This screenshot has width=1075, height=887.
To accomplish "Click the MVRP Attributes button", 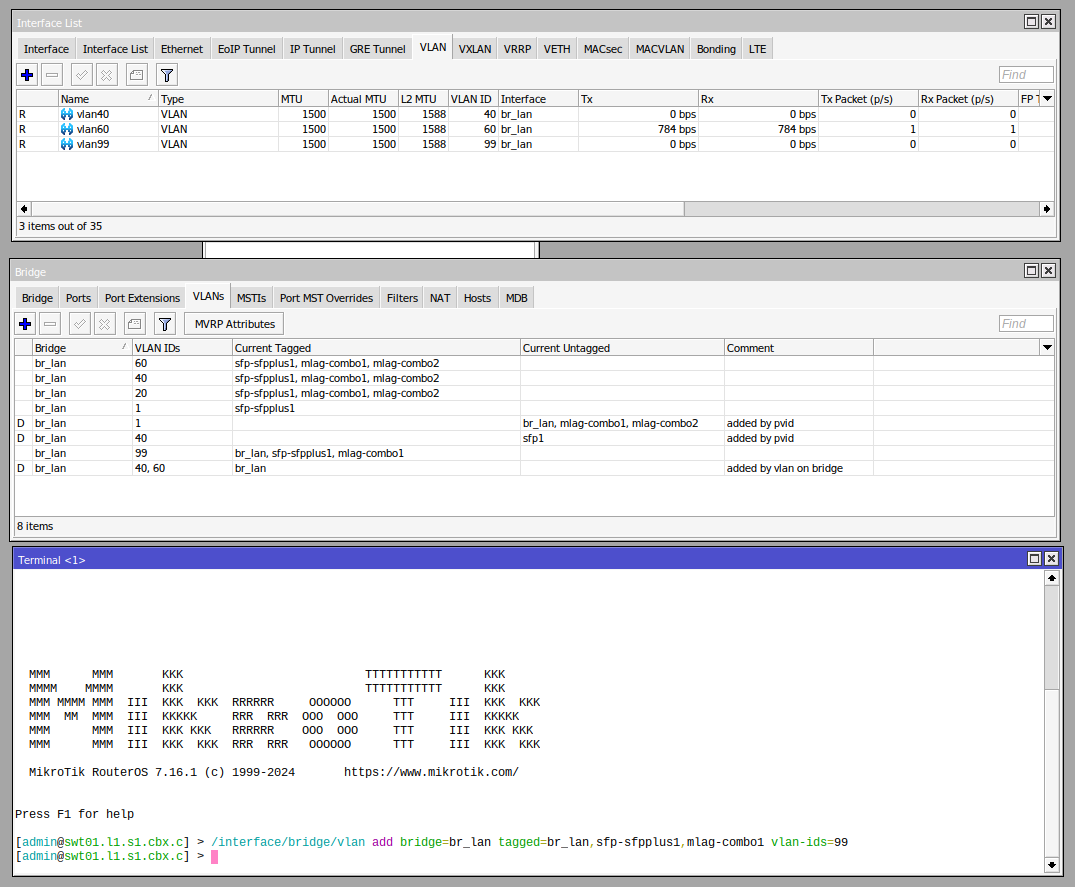I will pos(234,324).
